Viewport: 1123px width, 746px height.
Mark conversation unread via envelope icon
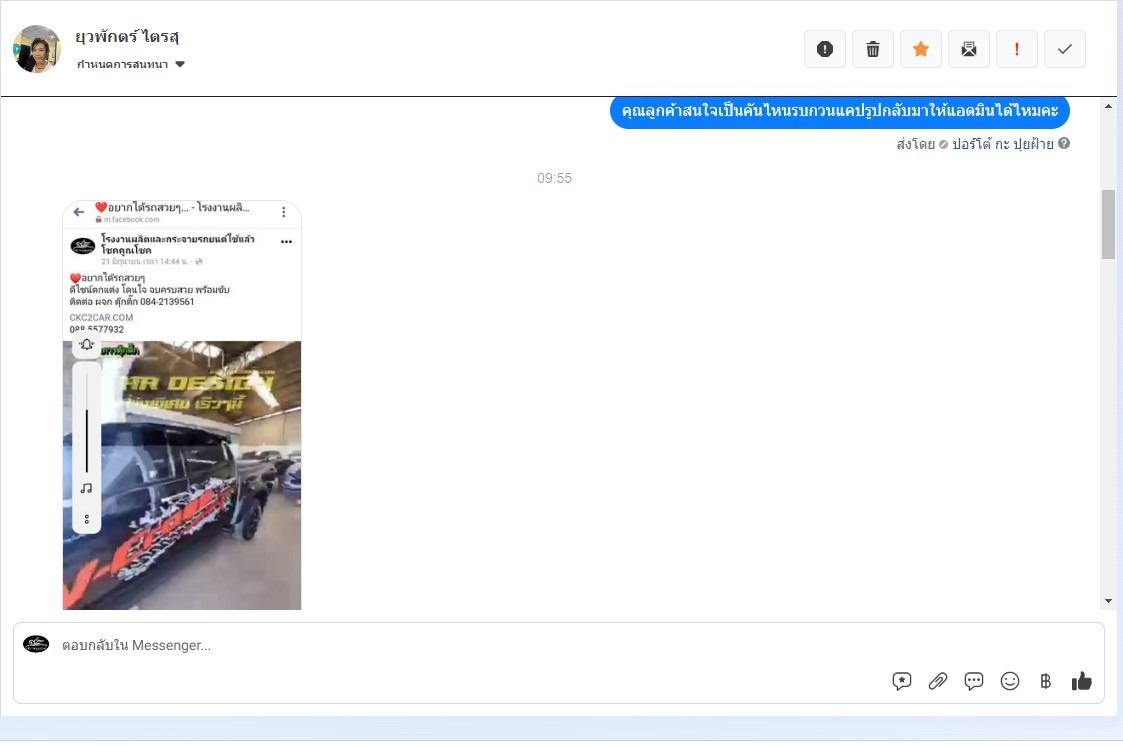tap(969, 49)
